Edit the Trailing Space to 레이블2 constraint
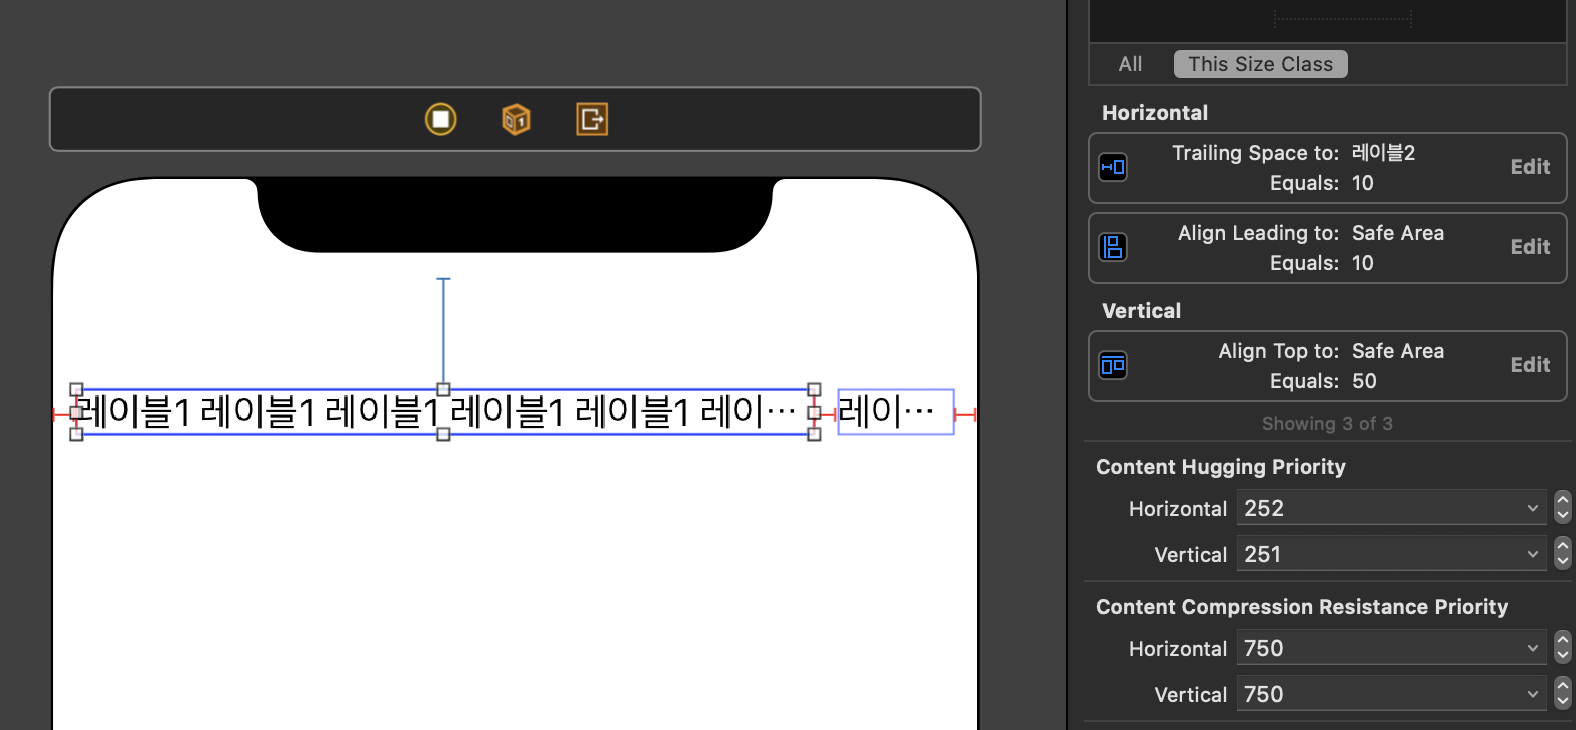This screenshot has width=1576, height=730. [1530, 167]
